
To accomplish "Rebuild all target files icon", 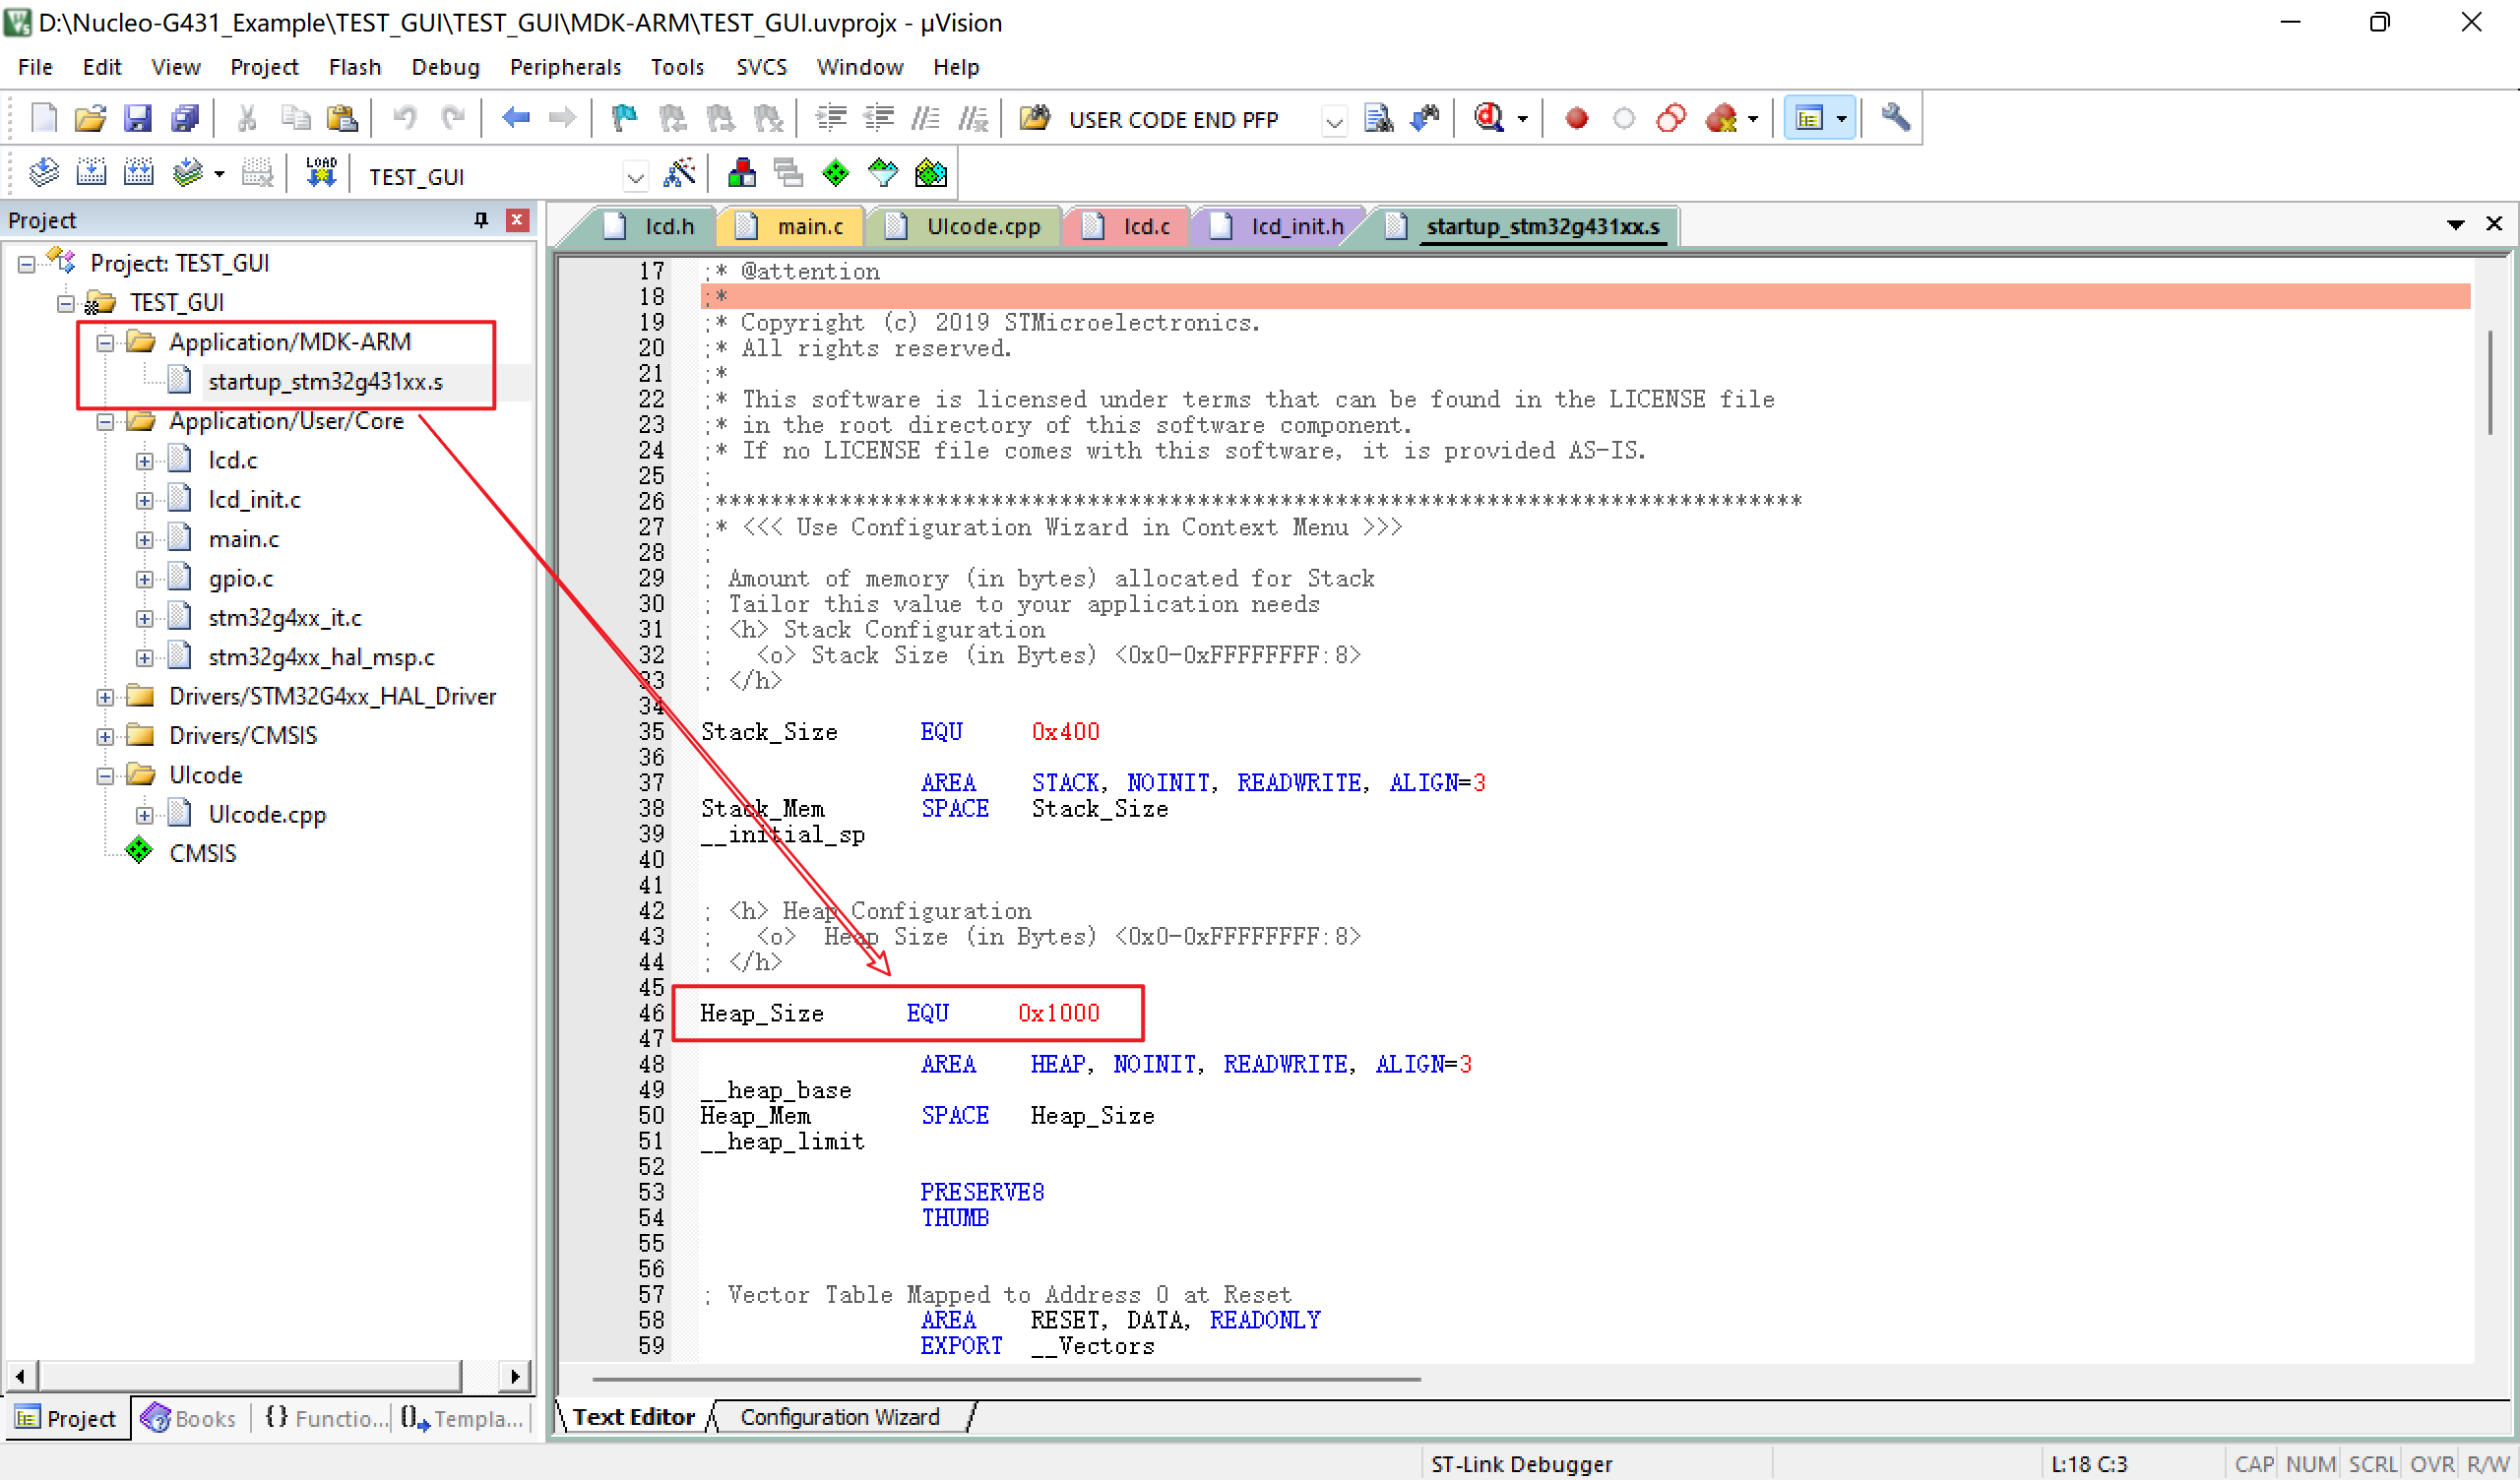I will pos(138,175).
